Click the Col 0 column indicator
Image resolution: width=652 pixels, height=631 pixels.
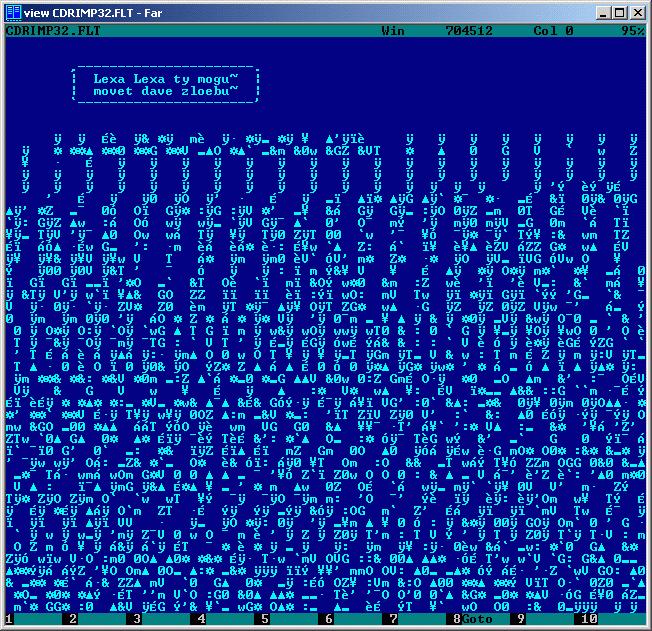click(x=553, y=31)
